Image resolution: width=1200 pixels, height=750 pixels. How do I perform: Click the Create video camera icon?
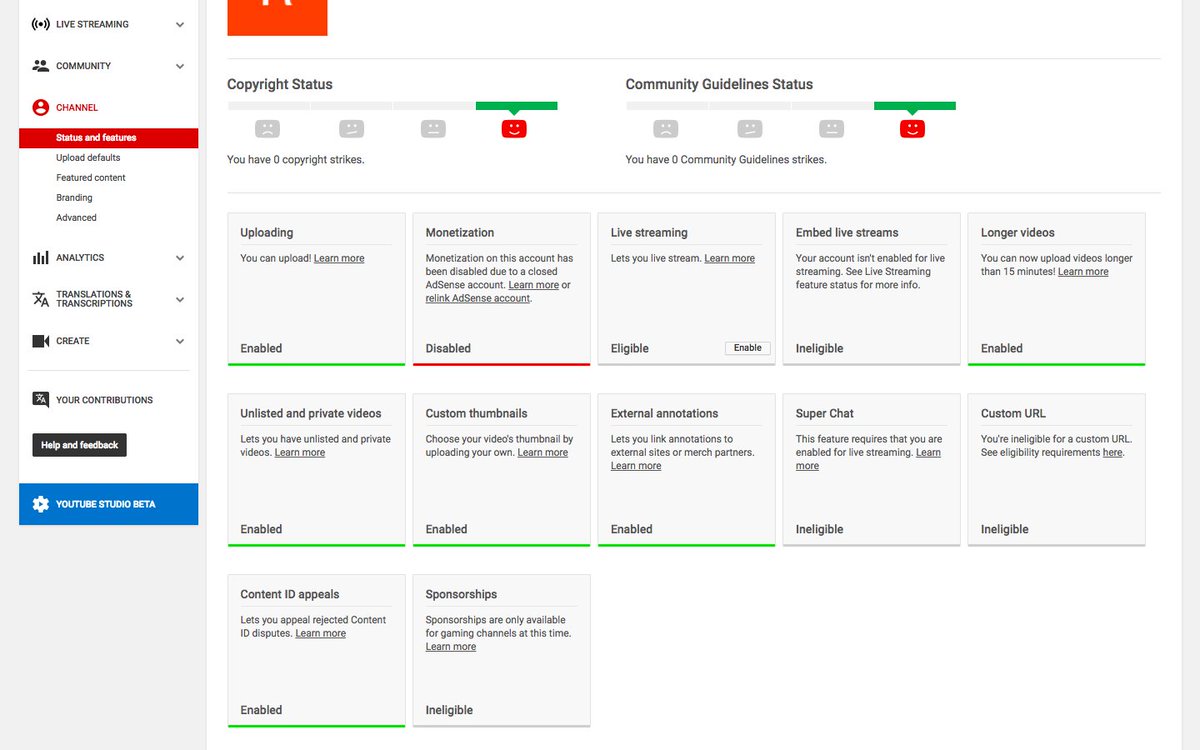tap(41, 341)
